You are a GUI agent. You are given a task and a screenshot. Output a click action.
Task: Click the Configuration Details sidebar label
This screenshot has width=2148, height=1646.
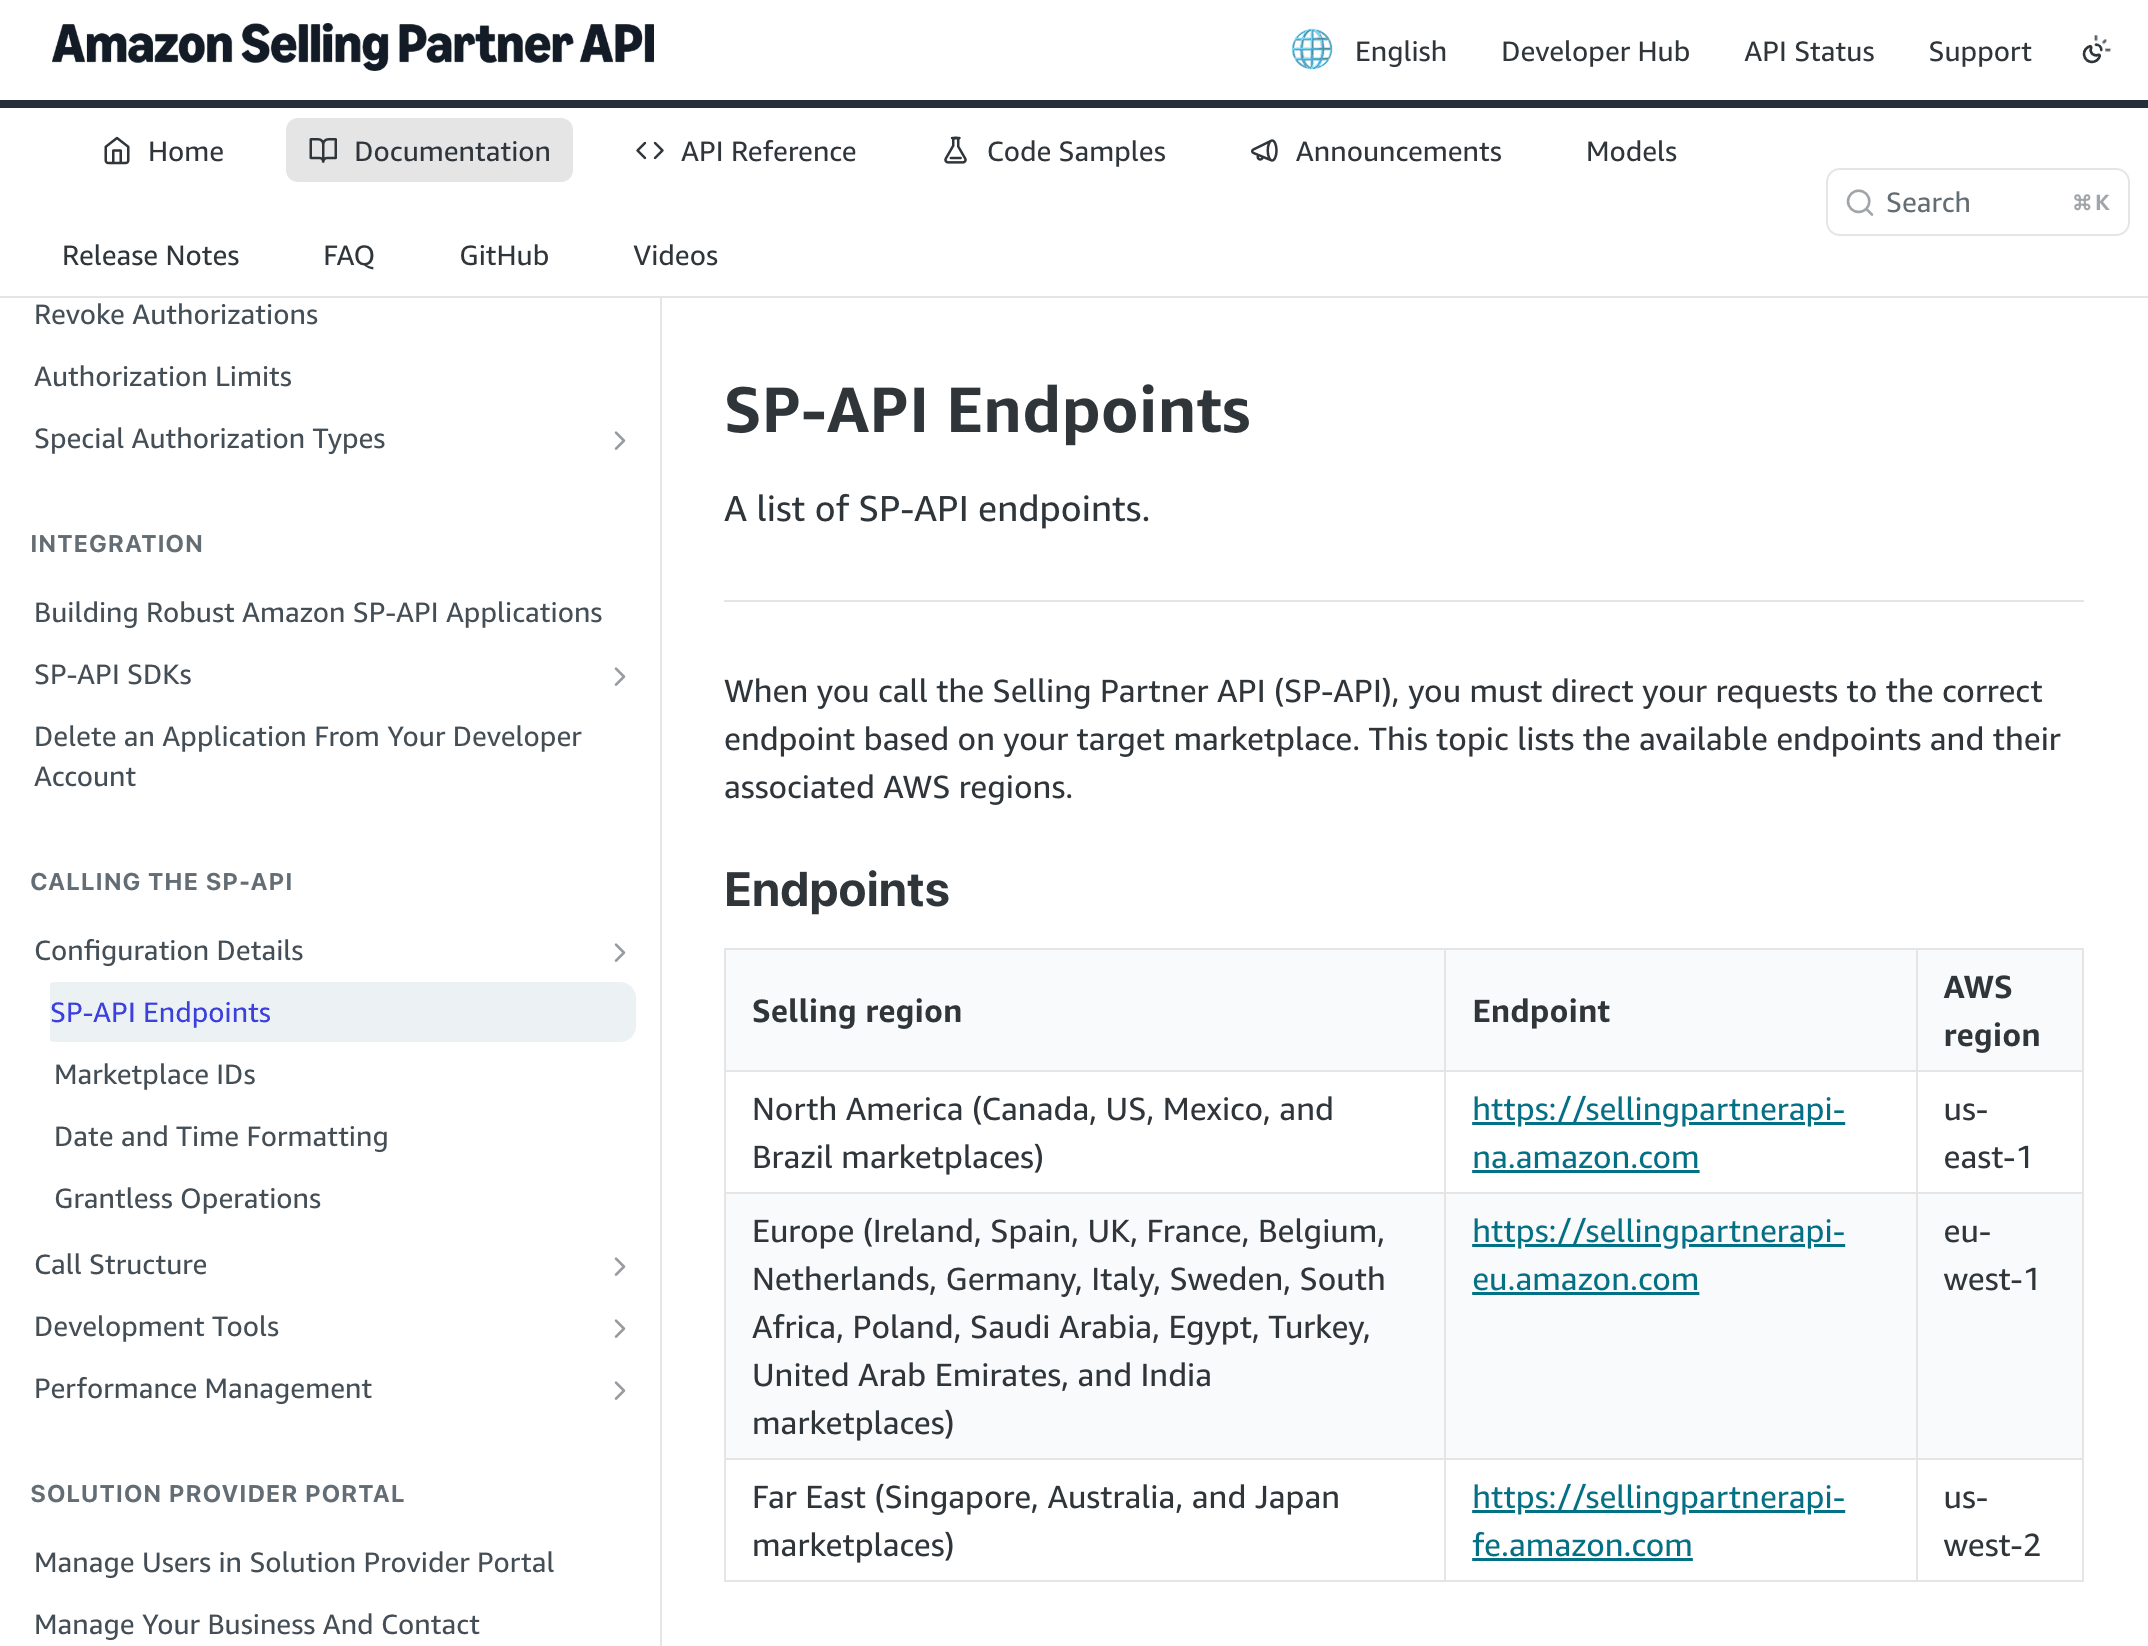pos(168,950)
